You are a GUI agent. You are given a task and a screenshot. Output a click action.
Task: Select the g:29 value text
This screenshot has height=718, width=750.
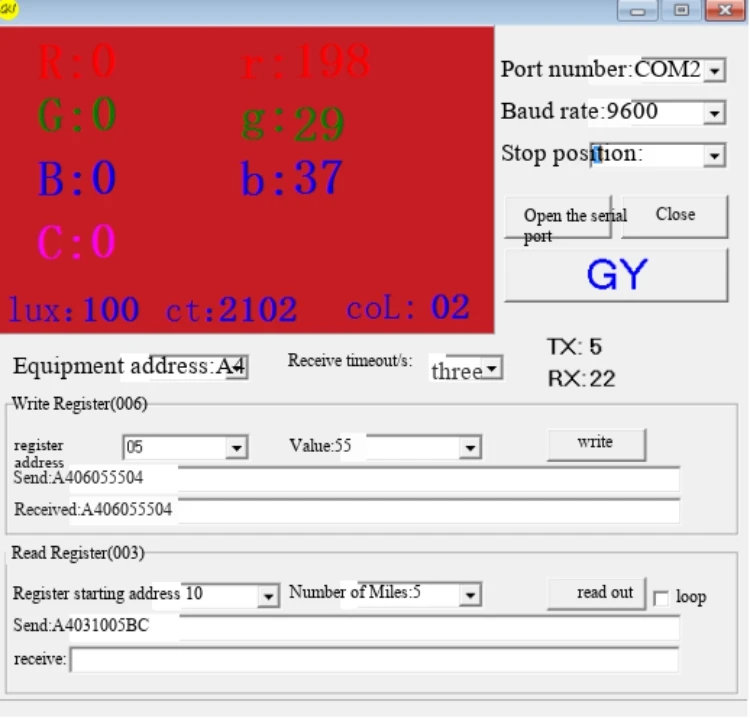tap(293, 123)
